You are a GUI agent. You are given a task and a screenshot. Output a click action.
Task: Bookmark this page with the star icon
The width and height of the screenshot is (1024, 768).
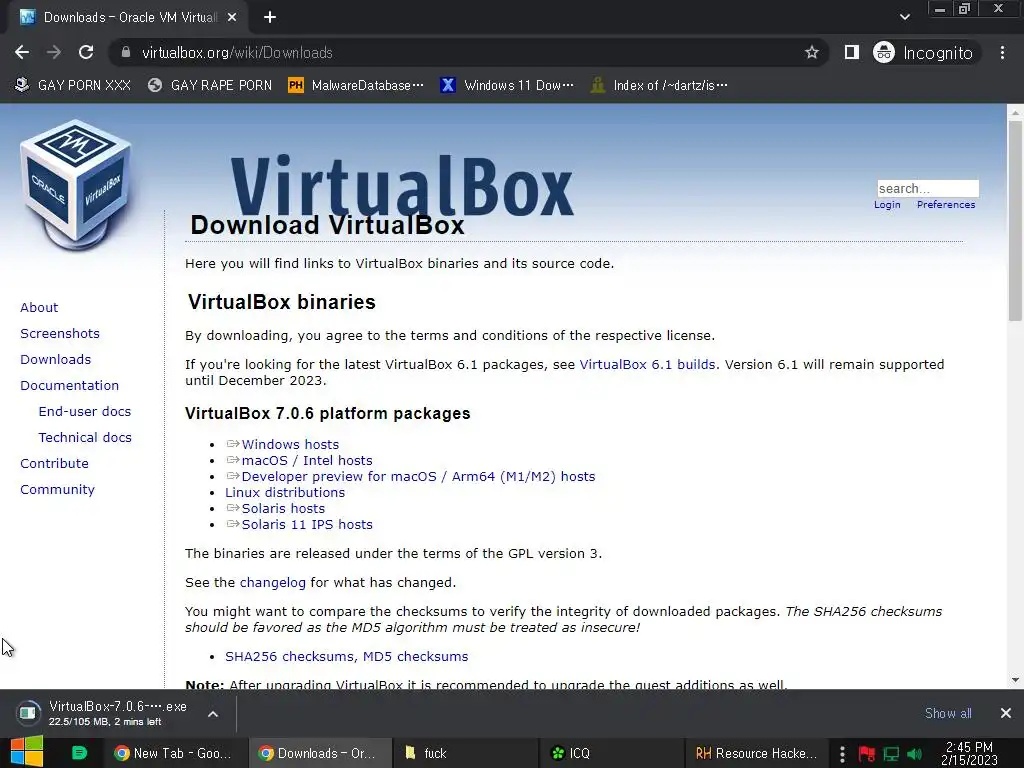(811, 52)
